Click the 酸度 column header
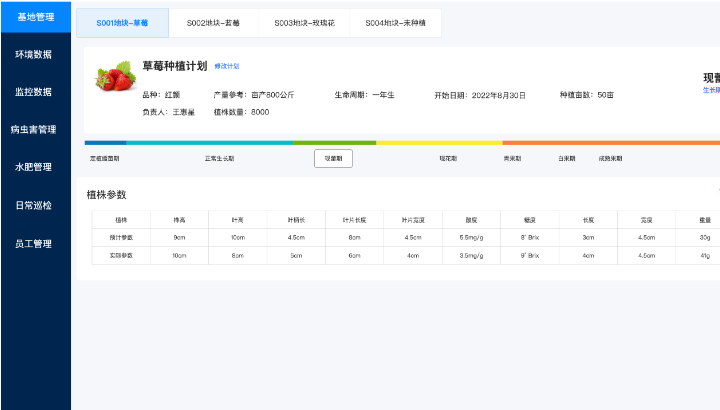Screen dimensions: 720x410 (x=472, y=220)
